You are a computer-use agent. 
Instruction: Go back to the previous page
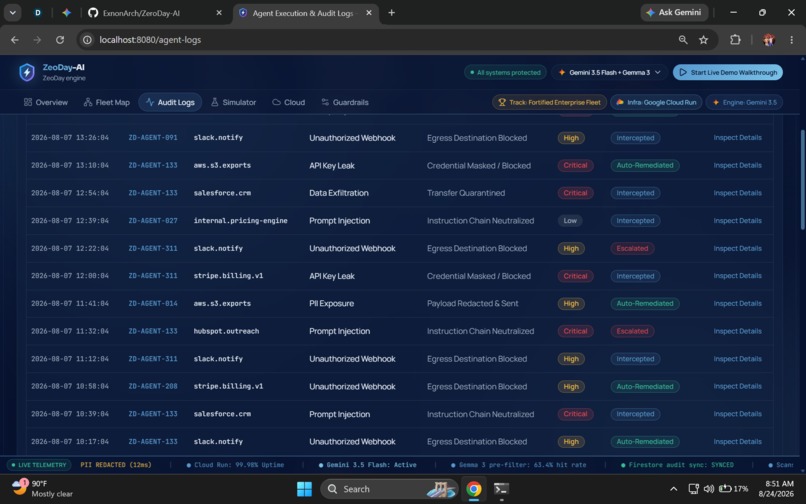click(15, 40)
